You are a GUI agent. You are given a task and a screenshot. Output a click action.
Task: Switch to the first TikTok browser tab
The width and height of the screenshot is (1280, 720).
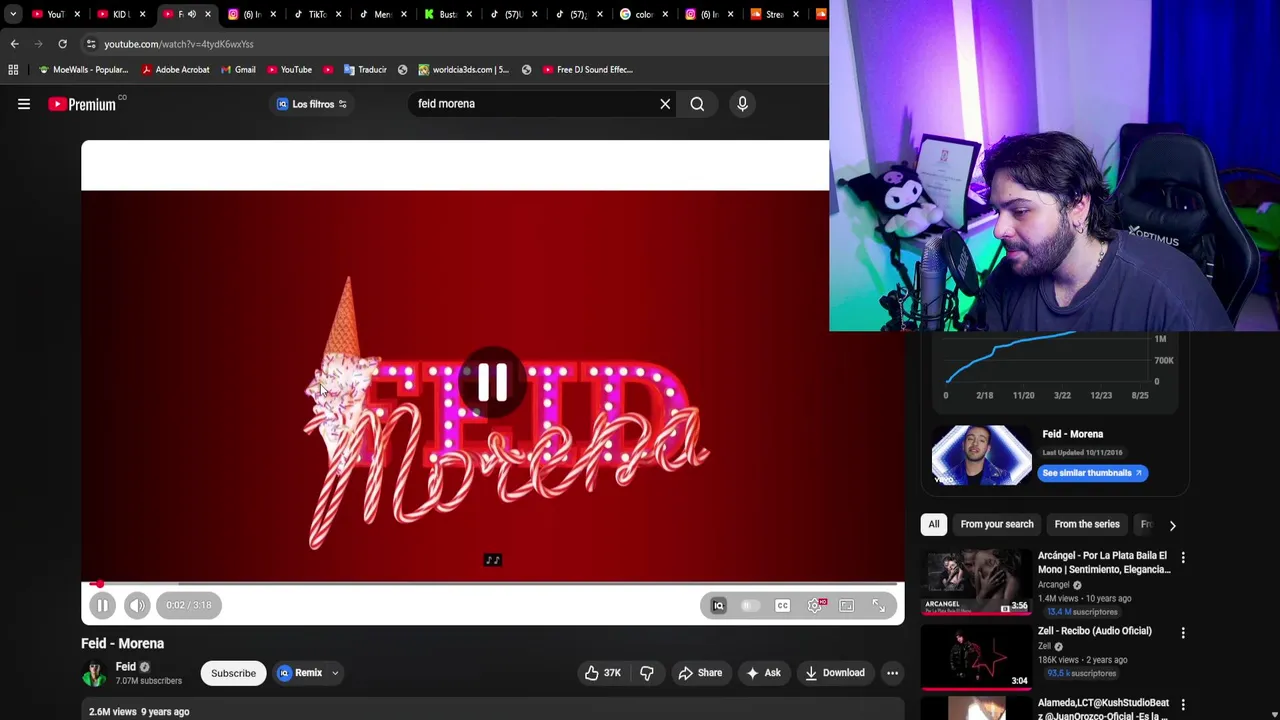[x=317, y=14]
